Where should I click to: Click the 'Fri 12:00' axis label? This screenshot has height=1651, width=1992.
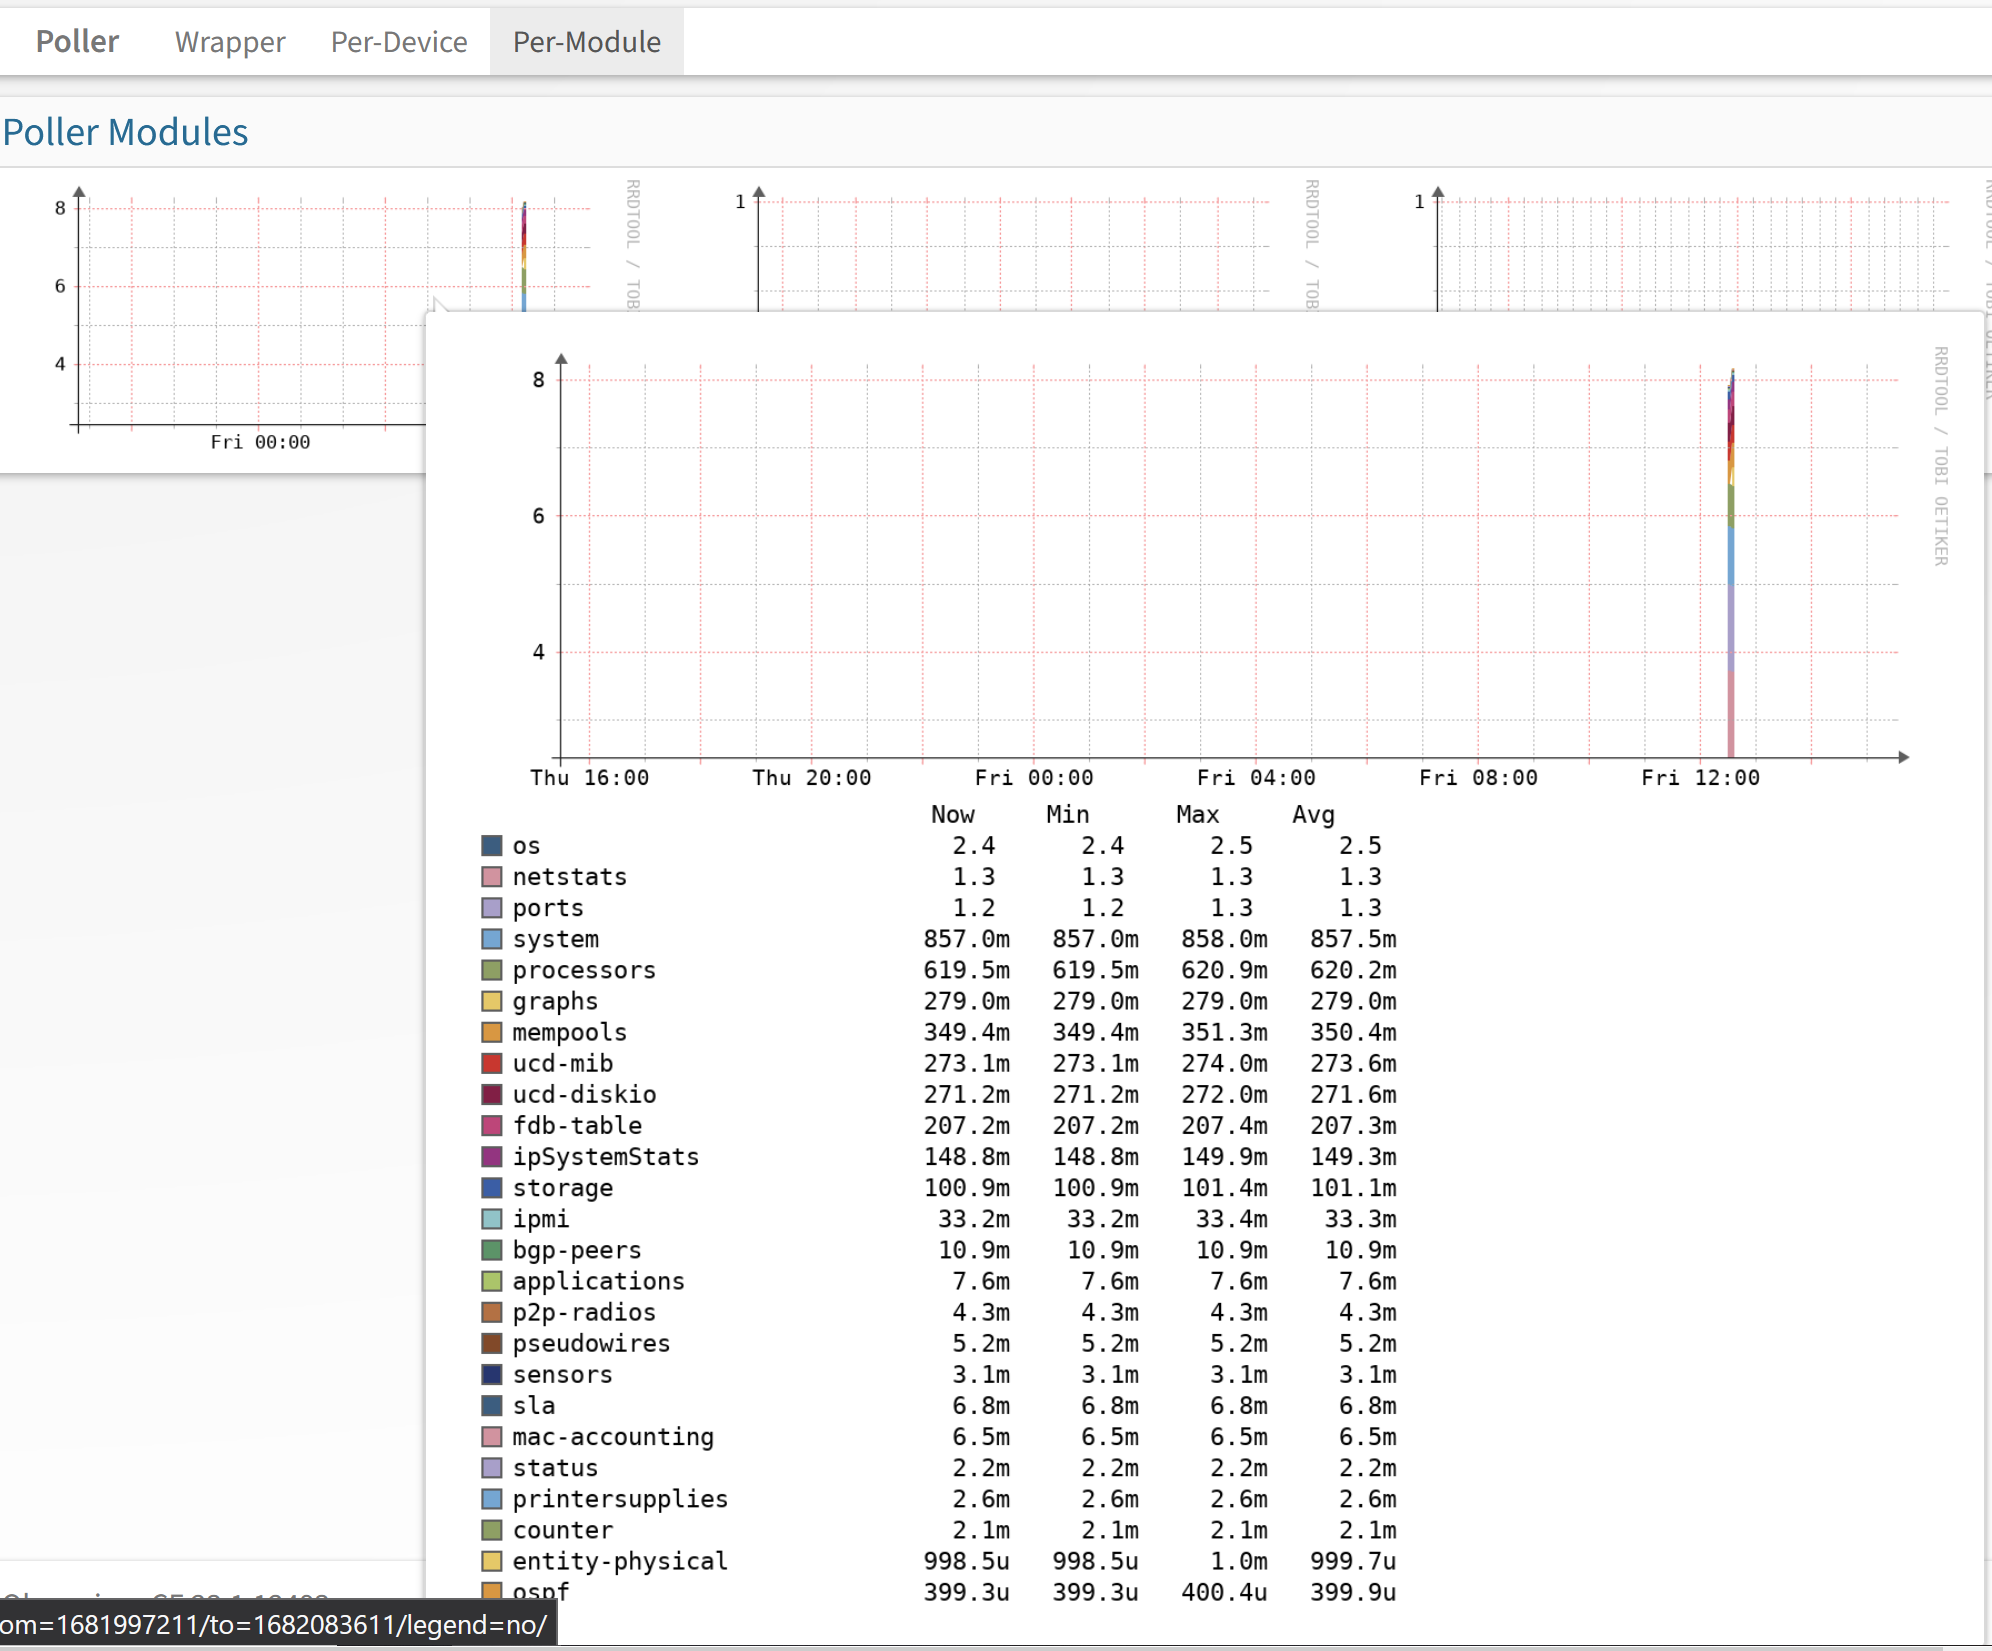[1700, 778]
